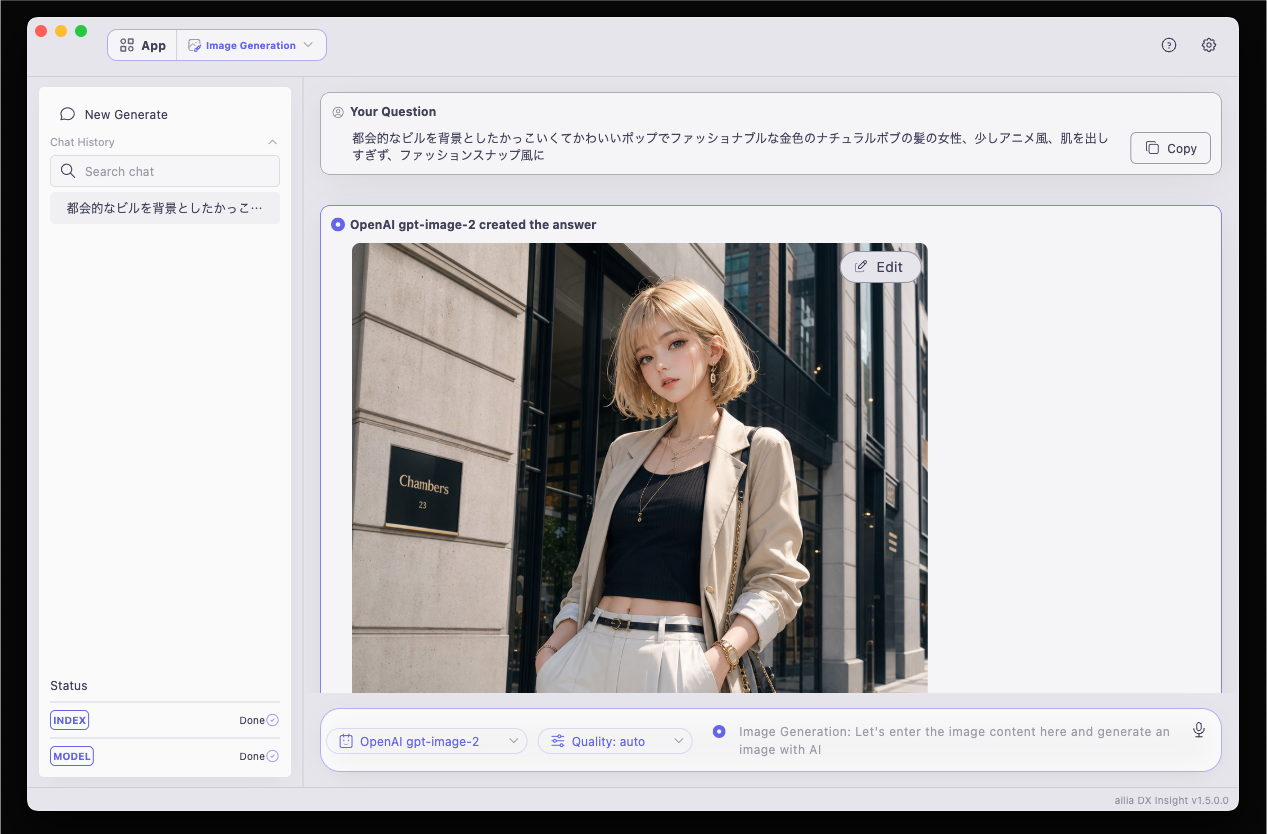Collapse the Chat History section chevron
The image size is (1267, 834).
pyautogui.click(x=273, y=142)
